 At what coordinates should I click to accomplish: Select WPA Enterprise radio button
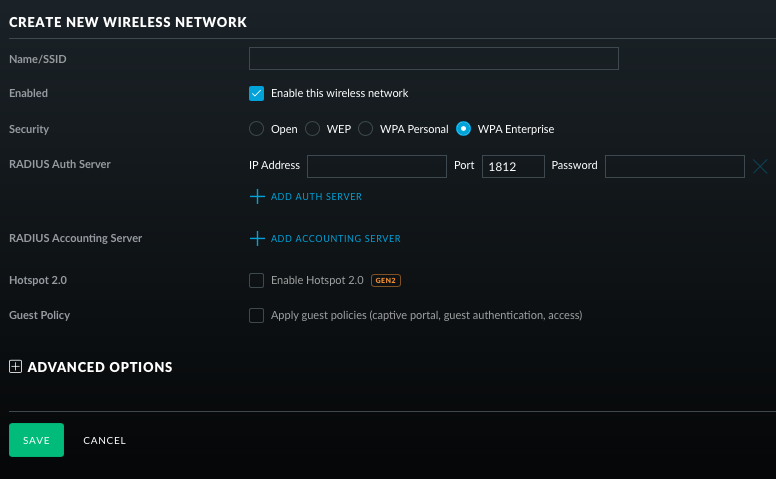[x=463, y=129]
